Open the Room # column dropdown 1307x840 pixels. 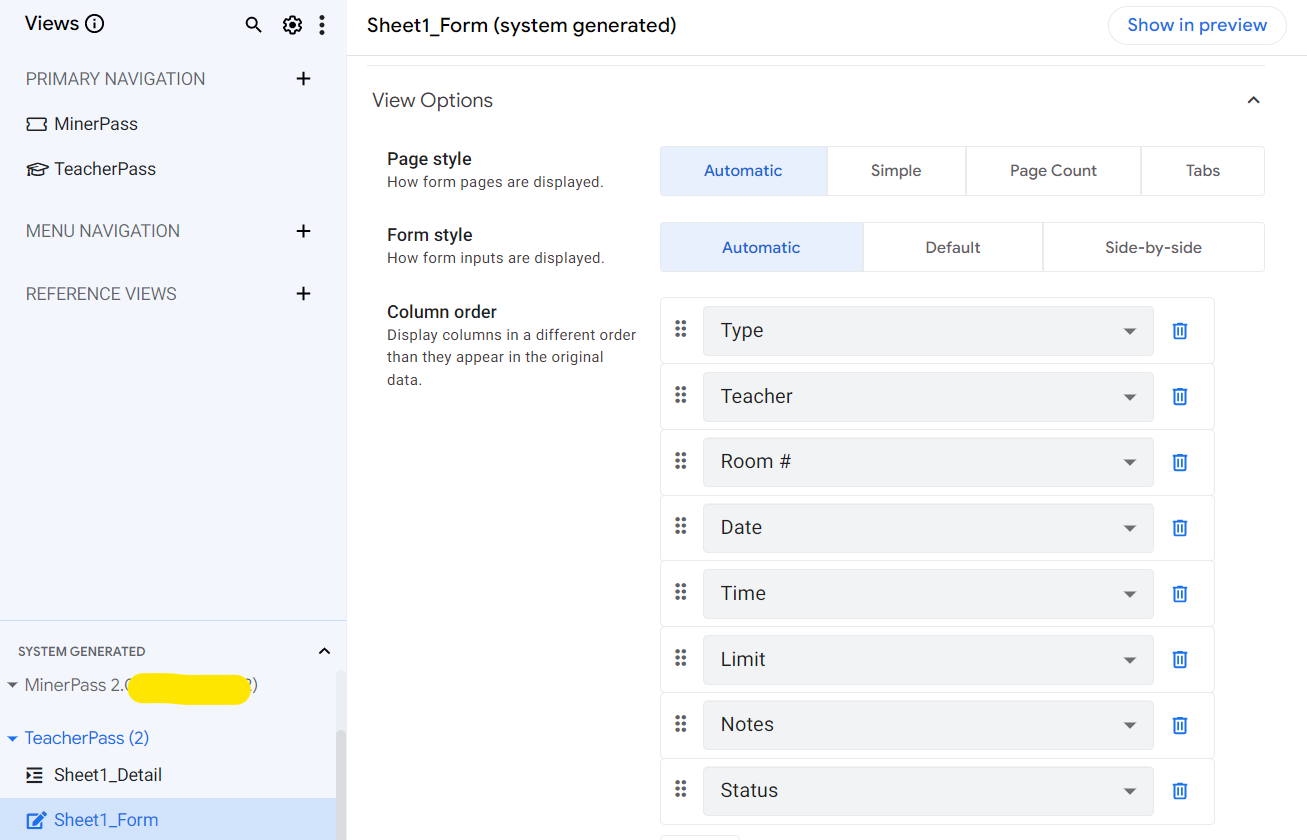click(x=927, y=462)
